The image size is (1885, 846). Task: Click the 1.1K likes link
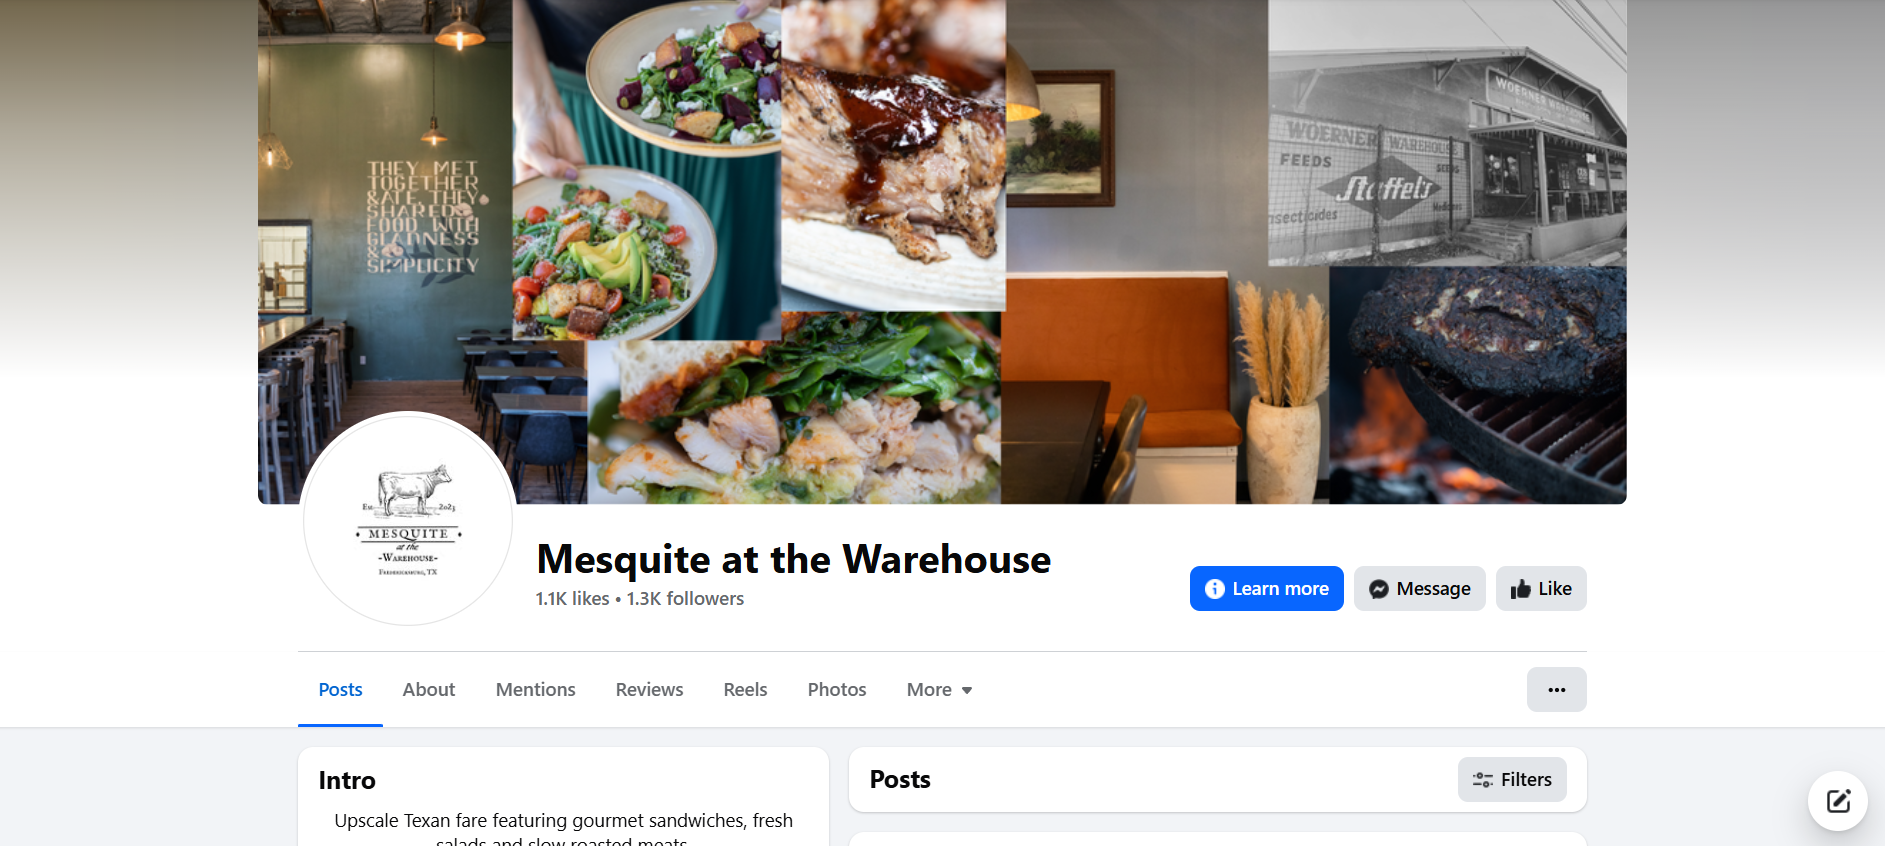coord(573,599)
